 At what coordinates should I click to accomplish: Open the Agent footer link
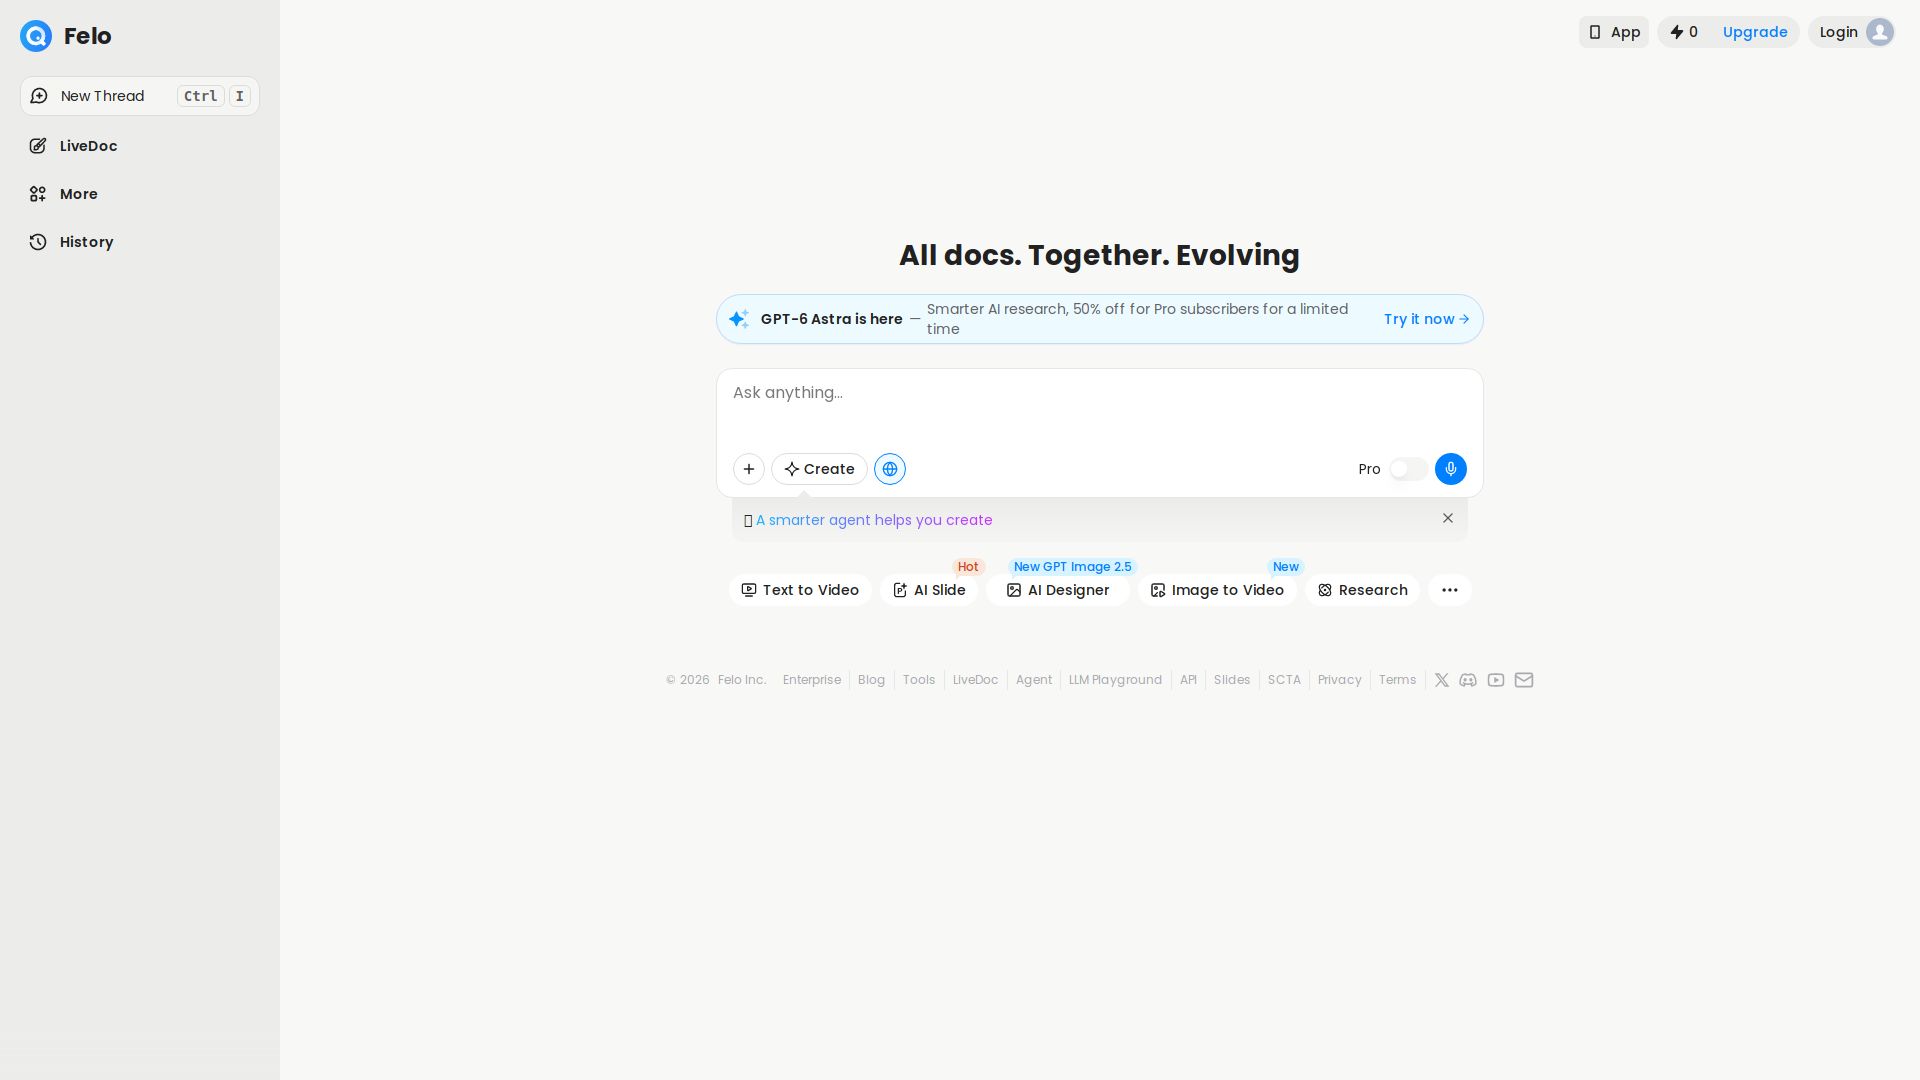tap(1034, 680)
